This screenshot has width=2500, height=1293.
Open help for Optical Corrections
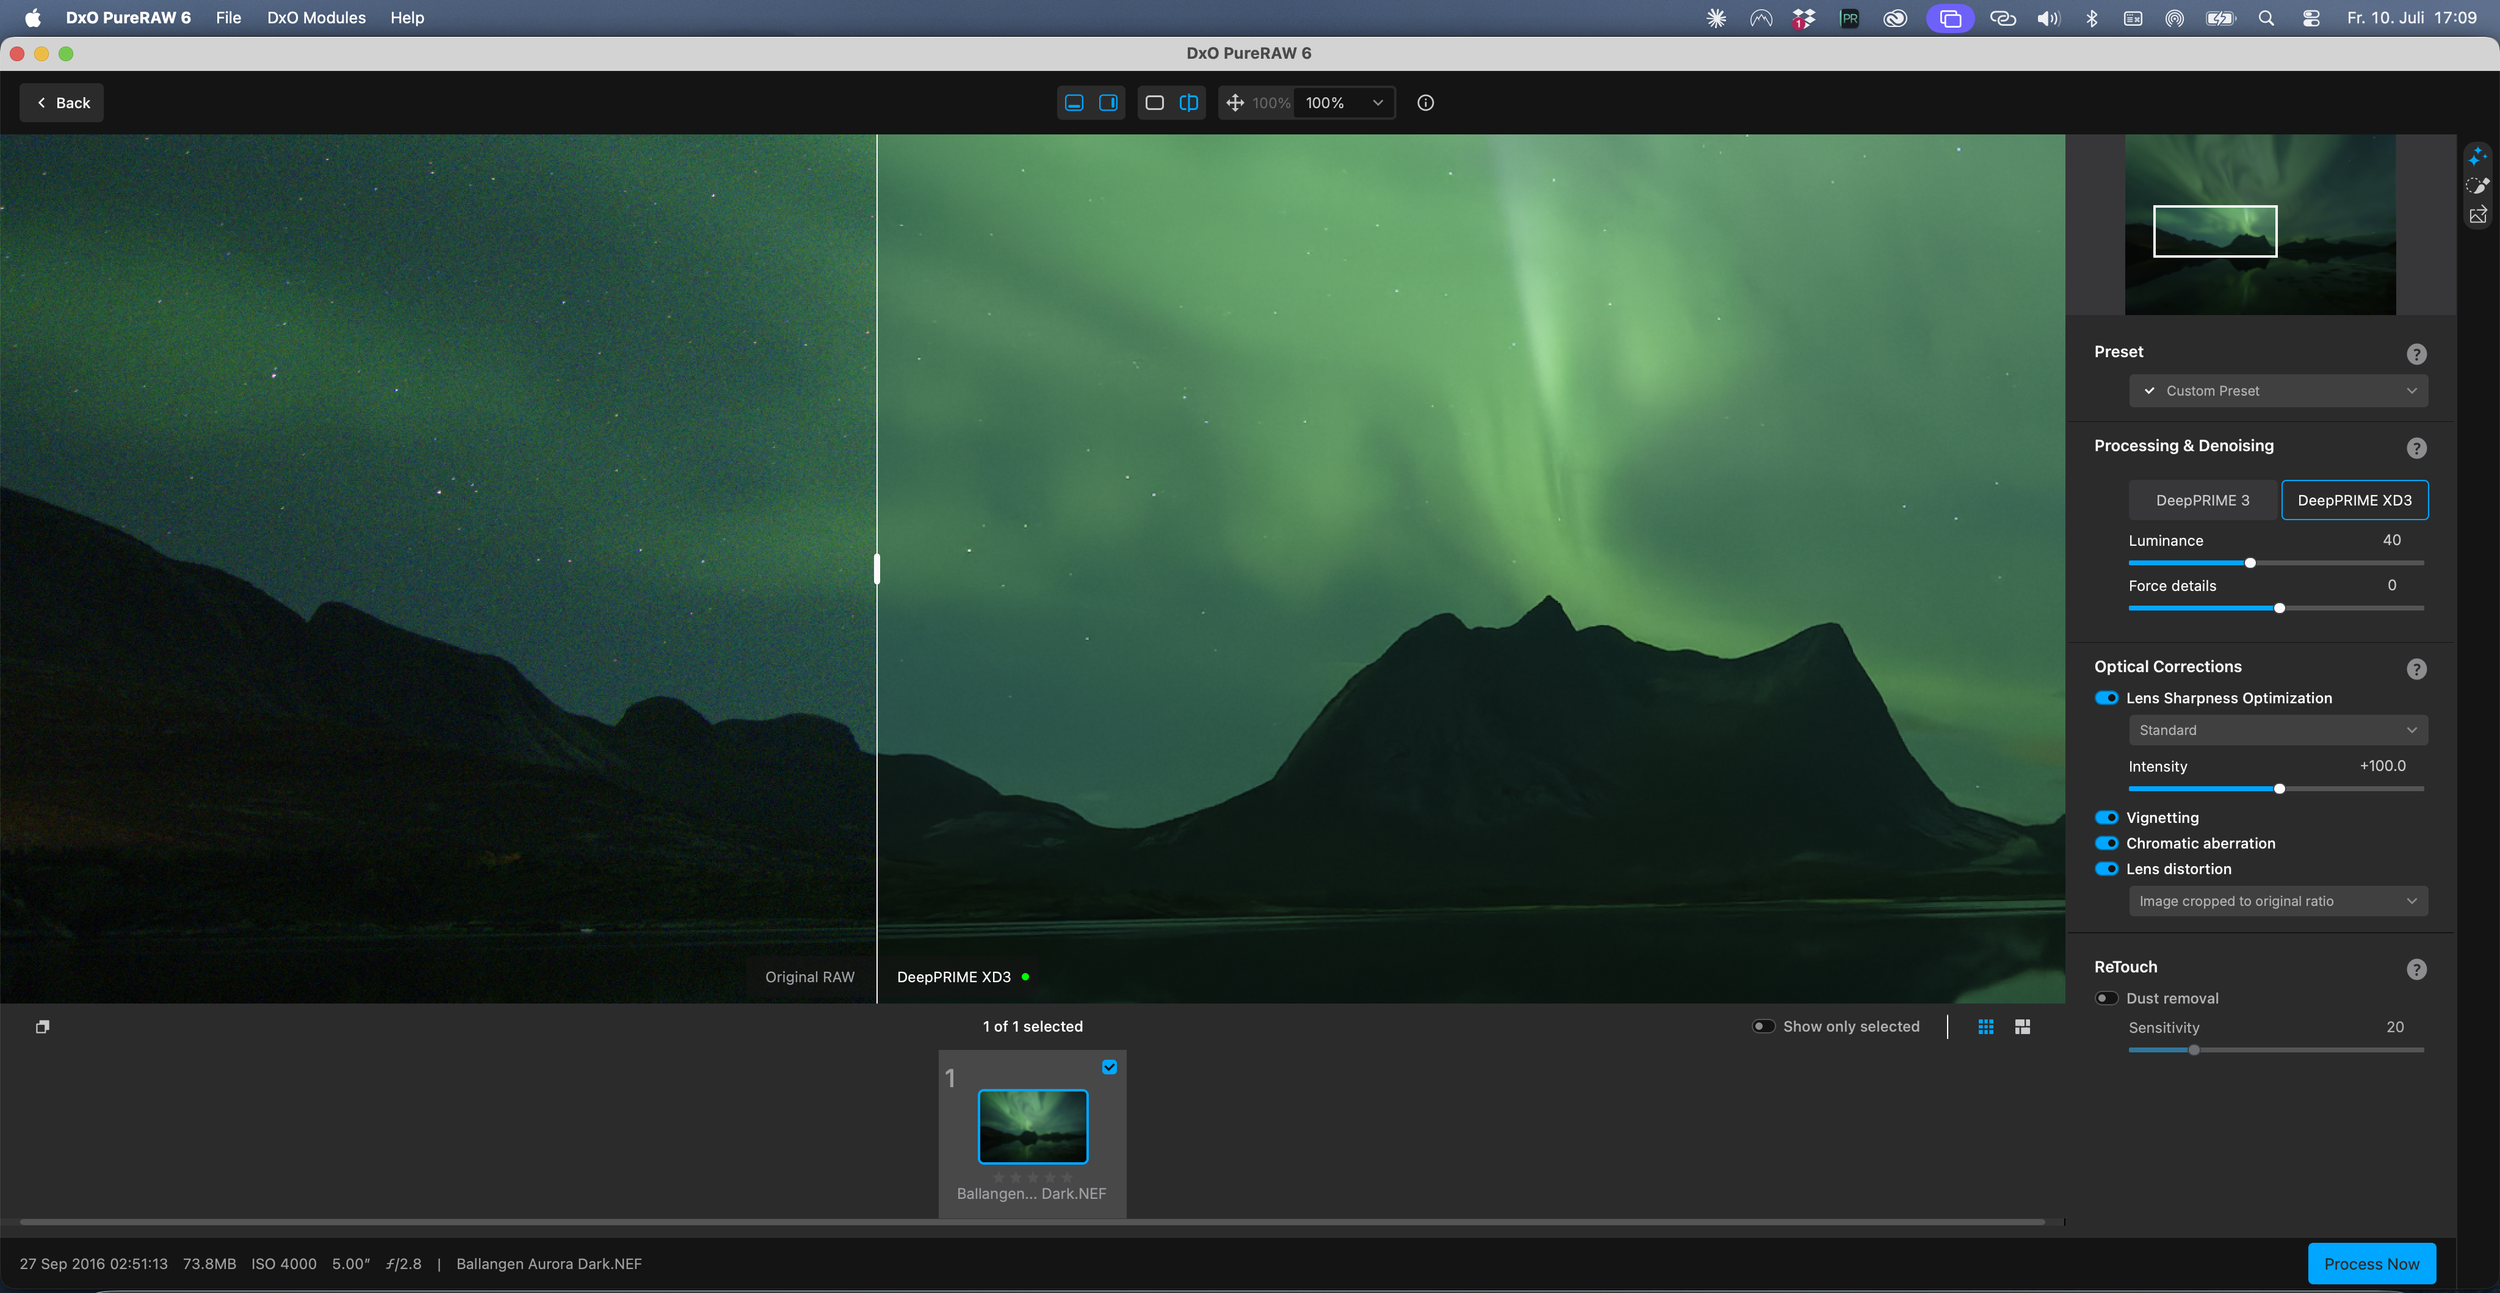[x=2416, y=669]
